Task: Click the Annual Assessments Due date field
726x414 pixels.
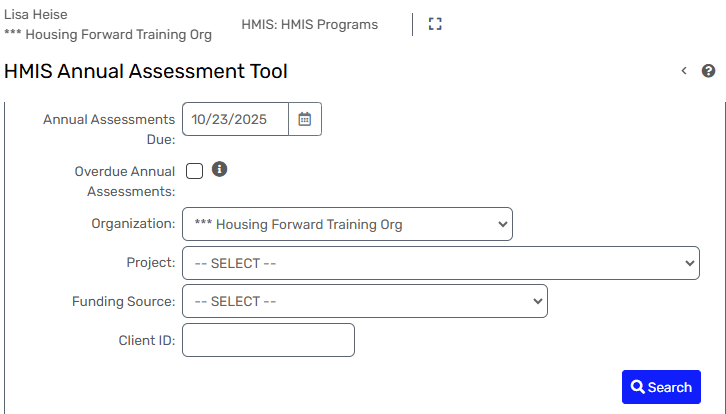Action: pyautogui.click(x=236, y=119)
